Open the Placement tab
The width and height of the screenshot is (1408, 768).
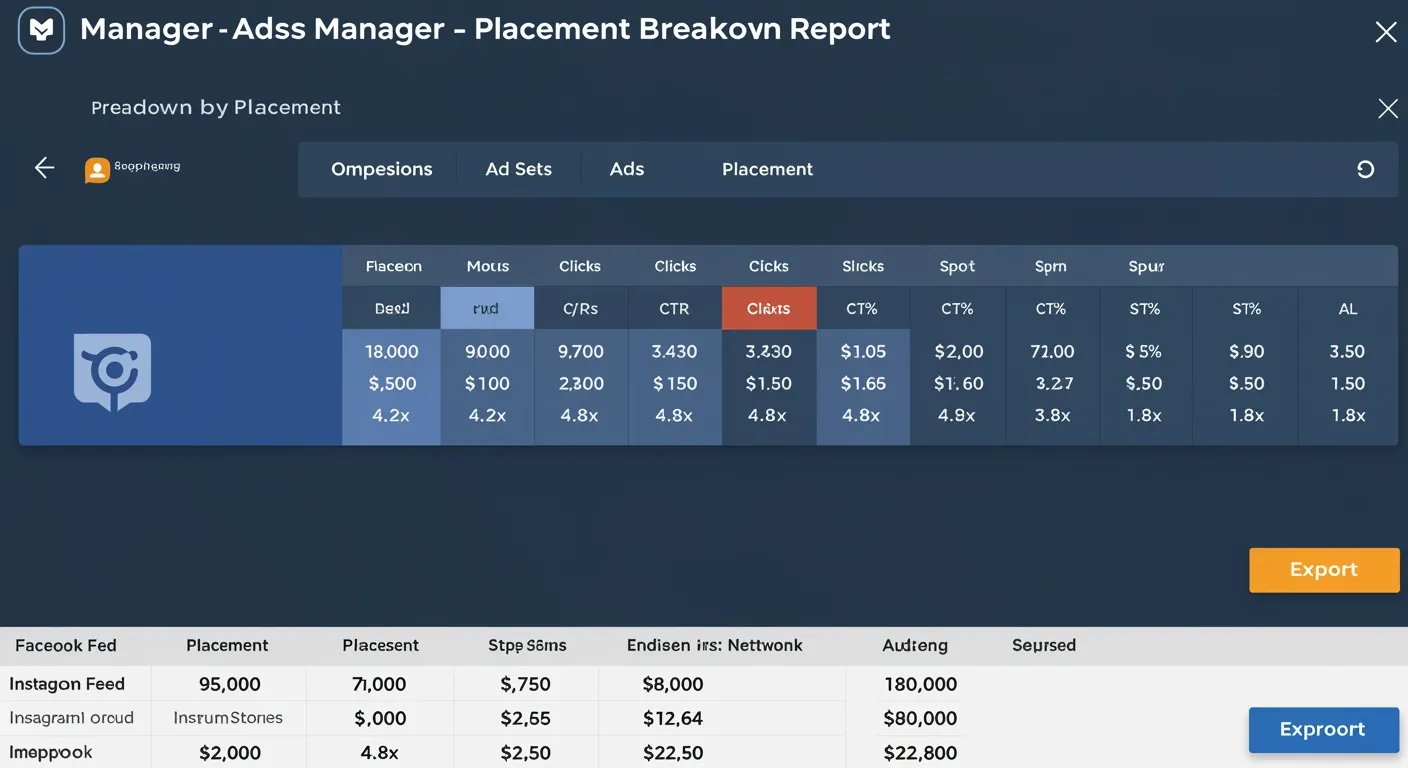coord(767,169)
